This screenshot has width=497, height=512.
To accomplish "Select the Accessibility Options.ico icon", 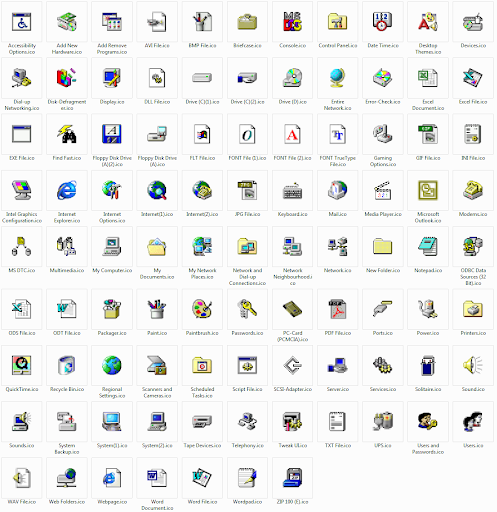I will [22, 22].
